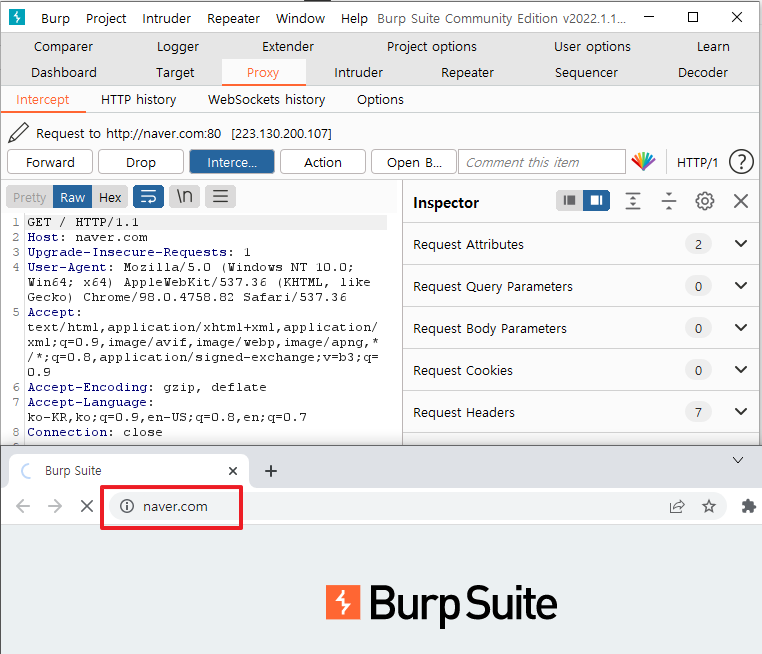Open the Learn tab
This screenshot has width=762, height=654.
(x=713, y=47)
